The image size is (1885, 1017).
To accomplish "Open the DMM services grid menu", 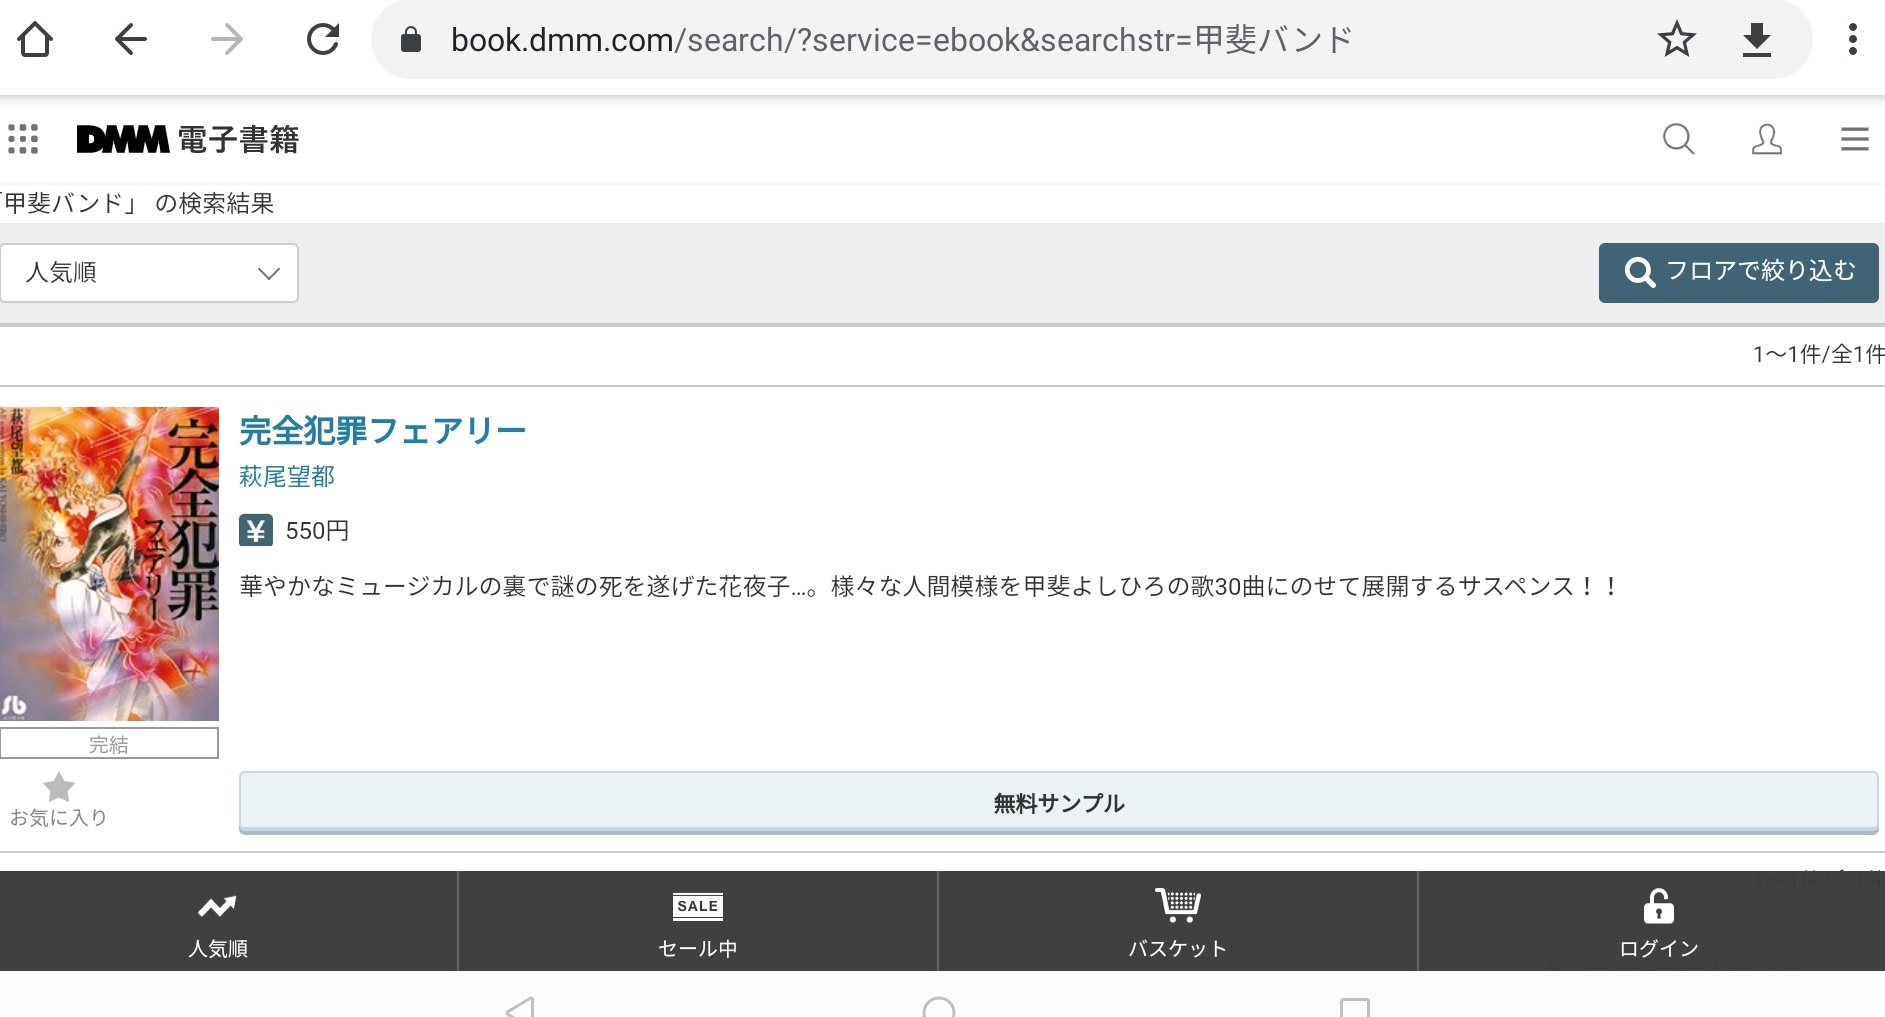I will coord(23,139).
